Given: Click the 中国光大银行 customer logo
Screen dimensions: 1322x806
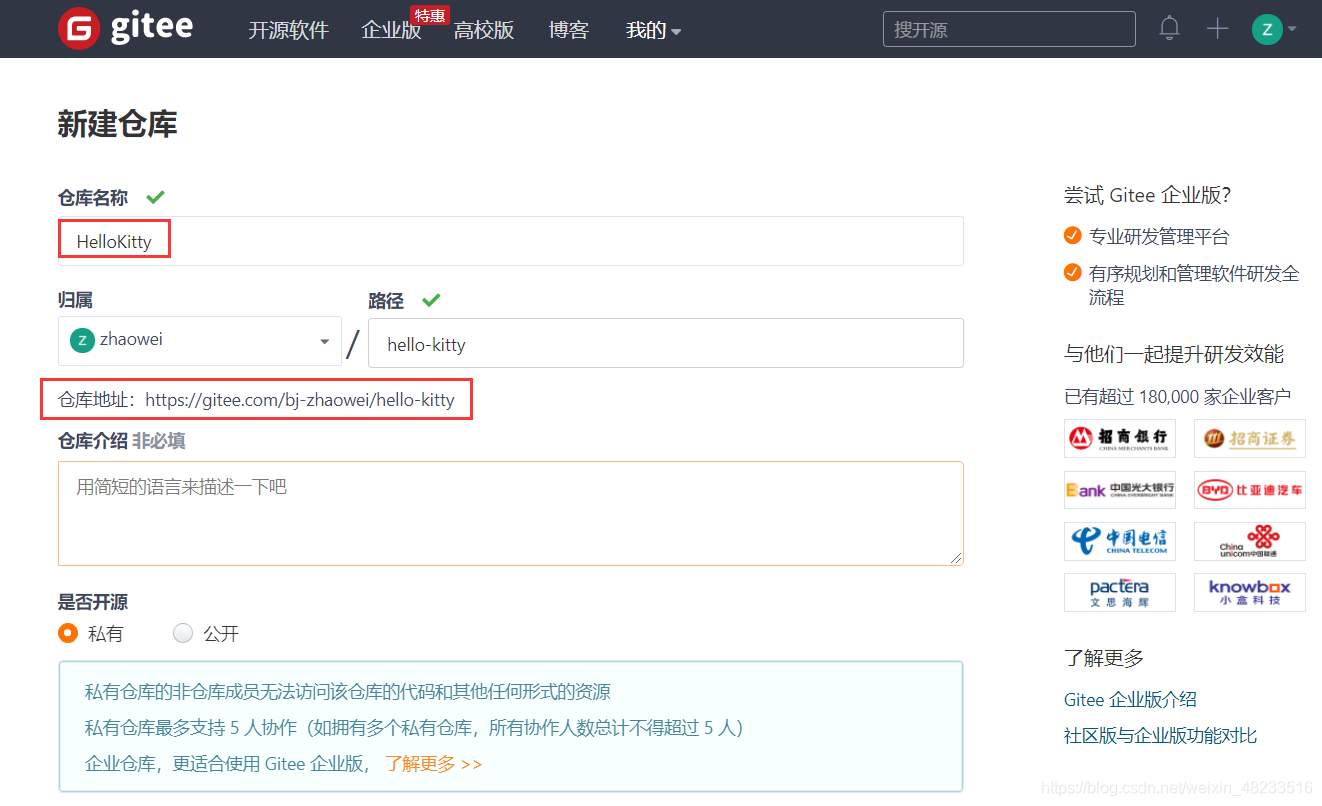Looking at the screenshot, I should pos(1119,489).
